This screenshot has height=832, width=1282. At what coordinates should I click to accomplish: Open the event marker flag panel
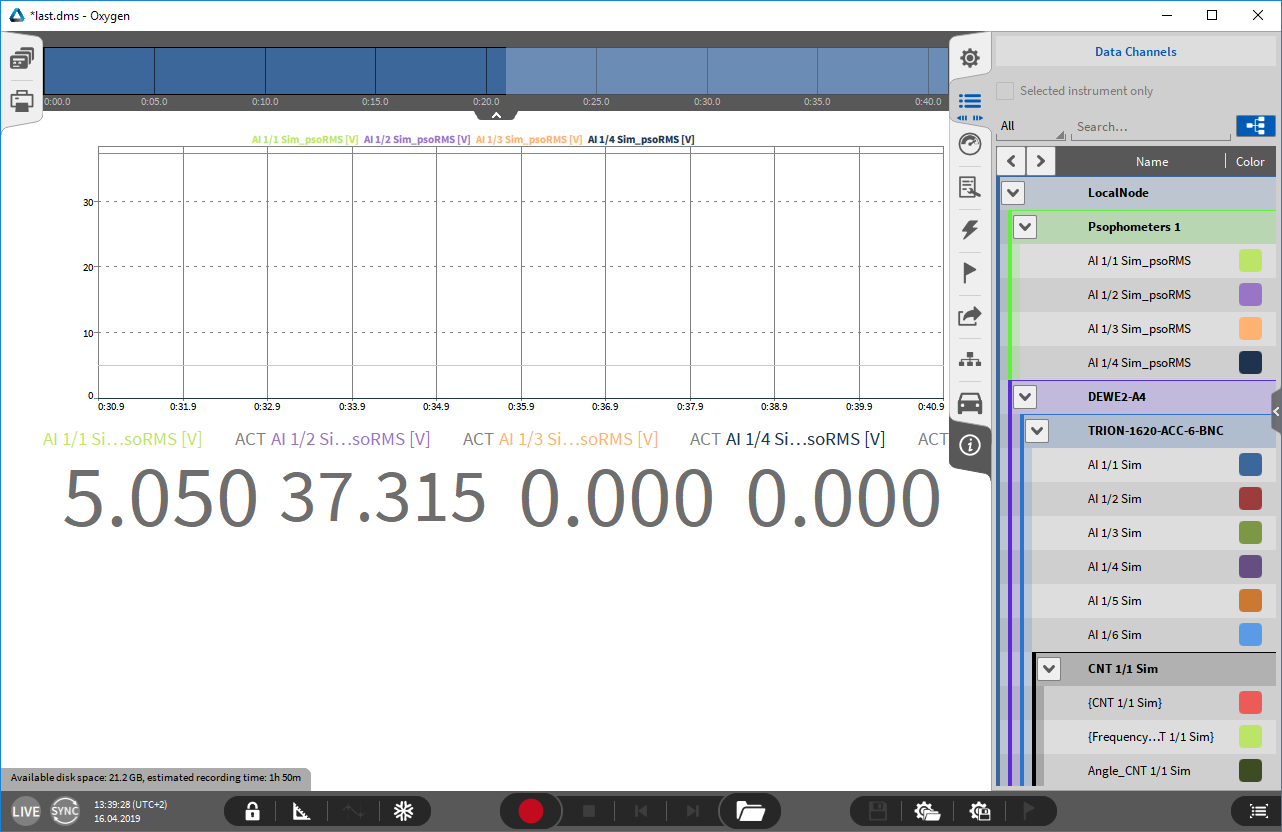tap(969, 273)
